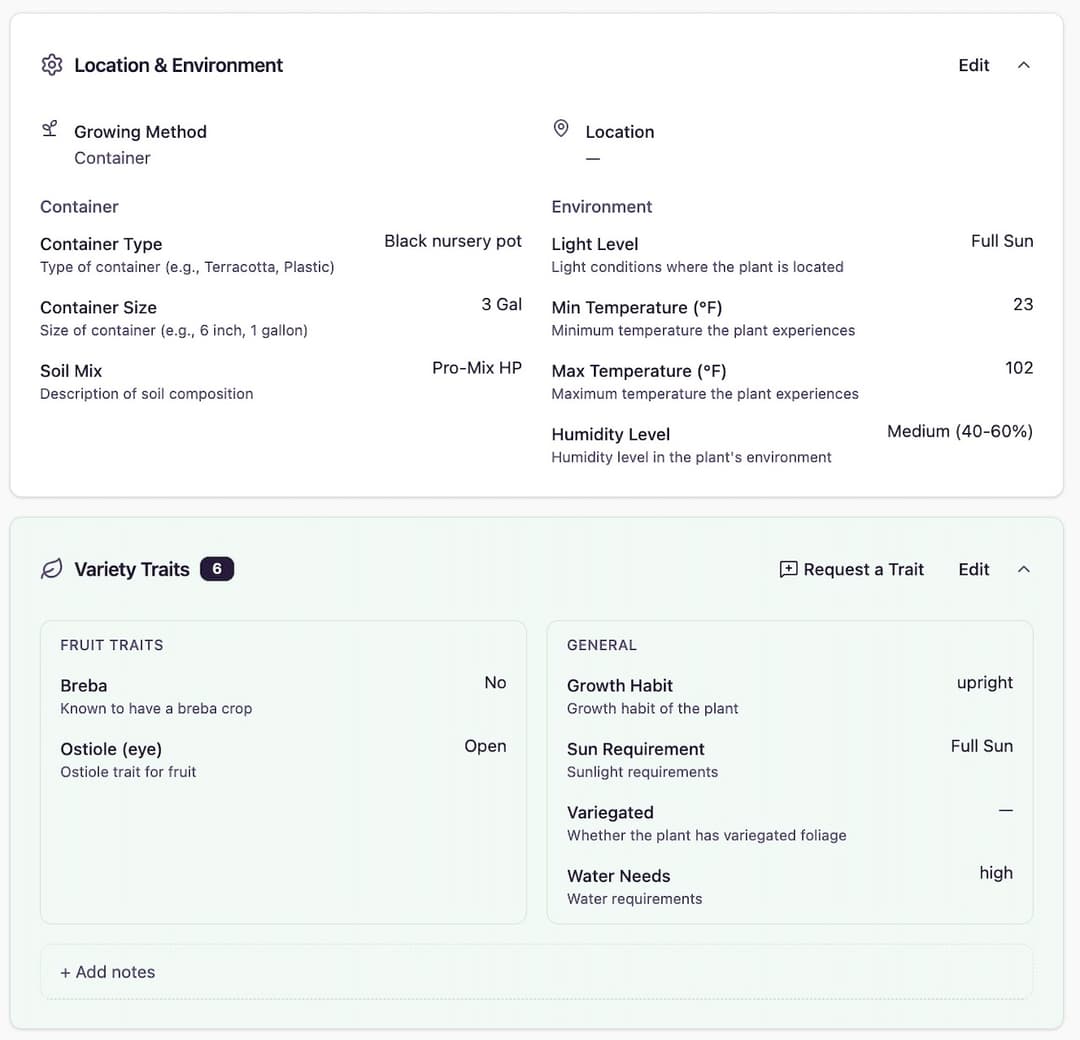Click the leaf icon beside Variety Traits

pyautogui.click(x=51, y=569)
